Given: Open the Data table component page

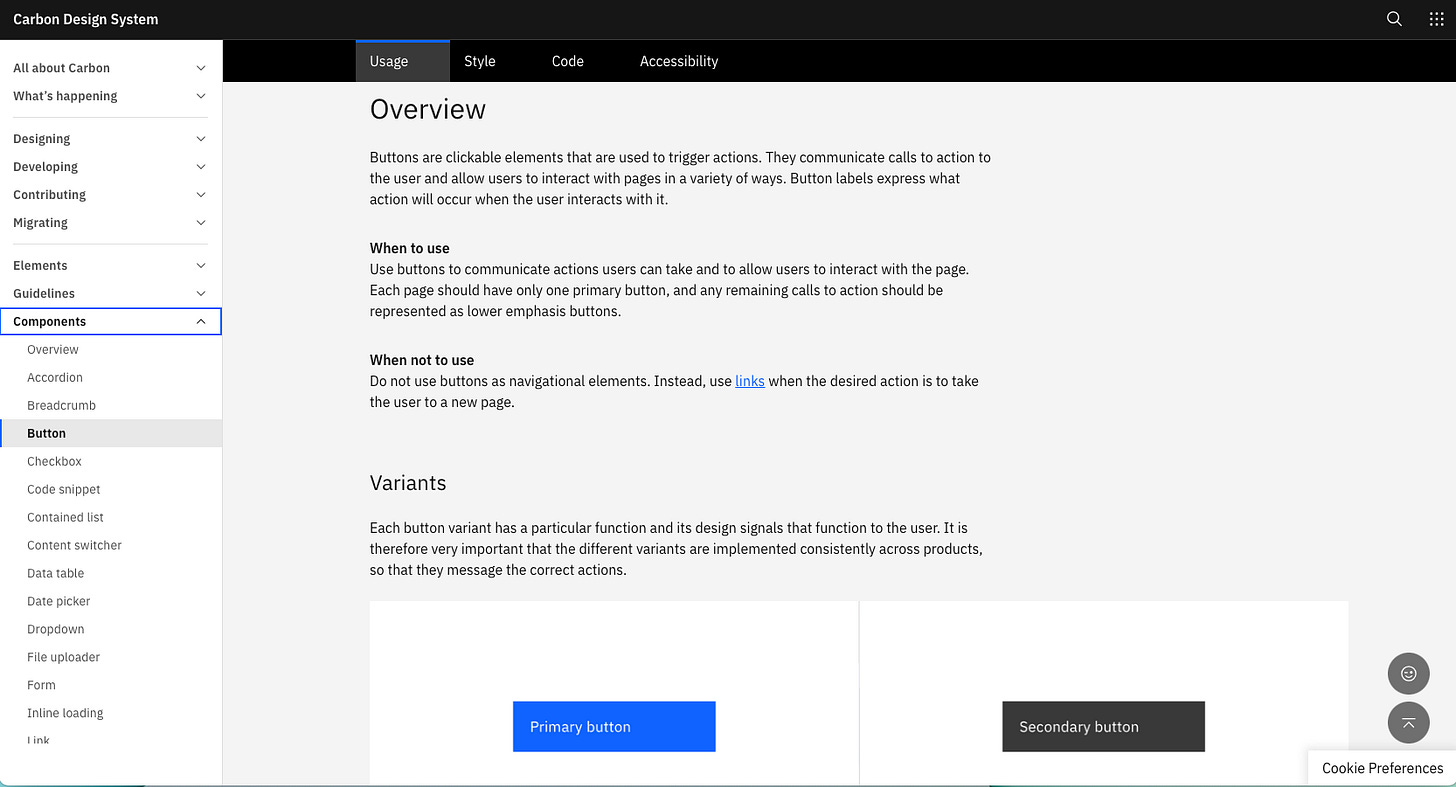Looking at the screenshot, I should 111,574.
